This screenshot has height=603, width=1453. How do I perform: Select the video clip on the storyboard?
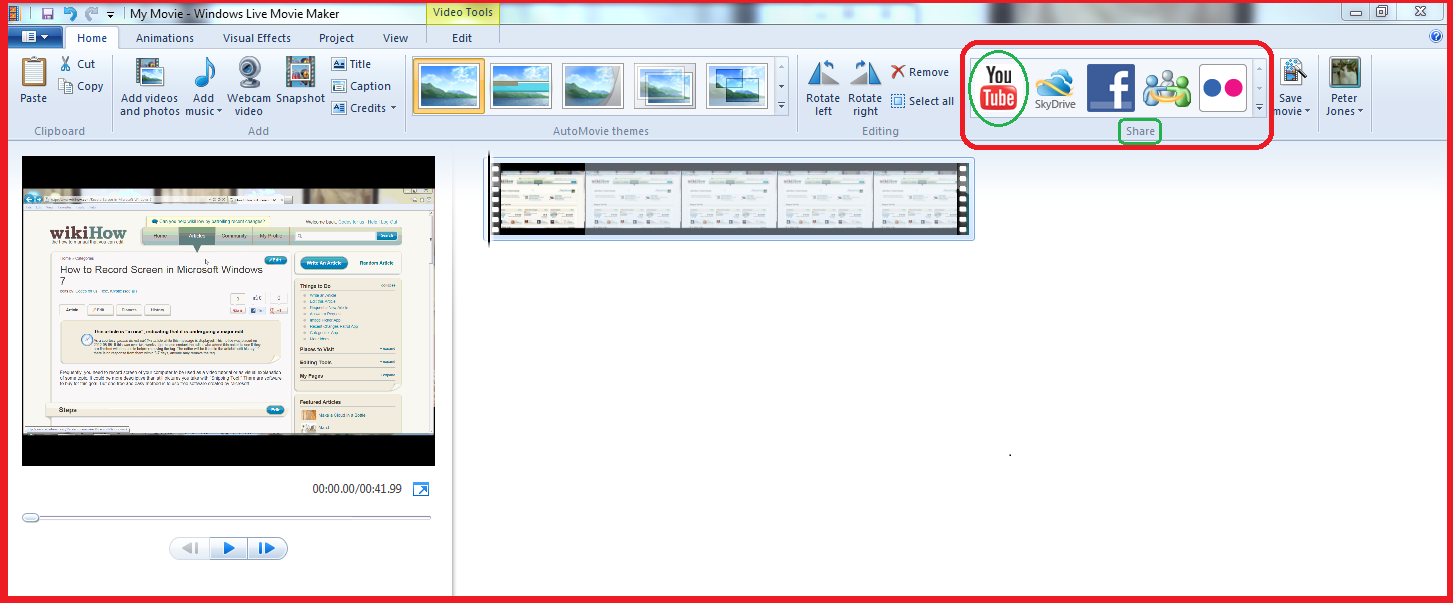tap(731, 198)
